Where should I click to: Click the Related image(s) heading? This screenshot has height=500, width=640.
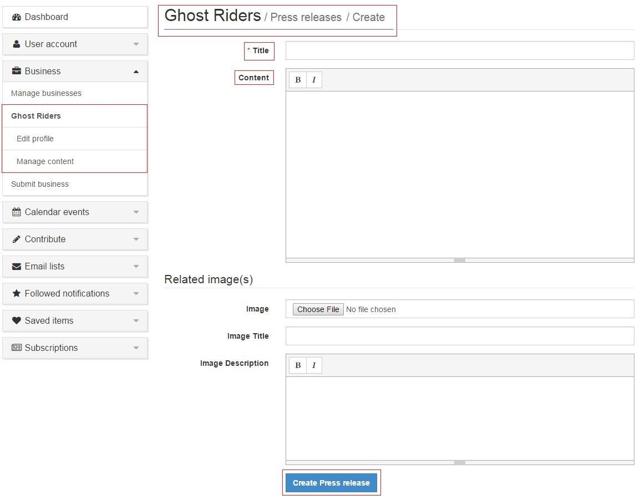pyautogui.click(x=209, y=280)
